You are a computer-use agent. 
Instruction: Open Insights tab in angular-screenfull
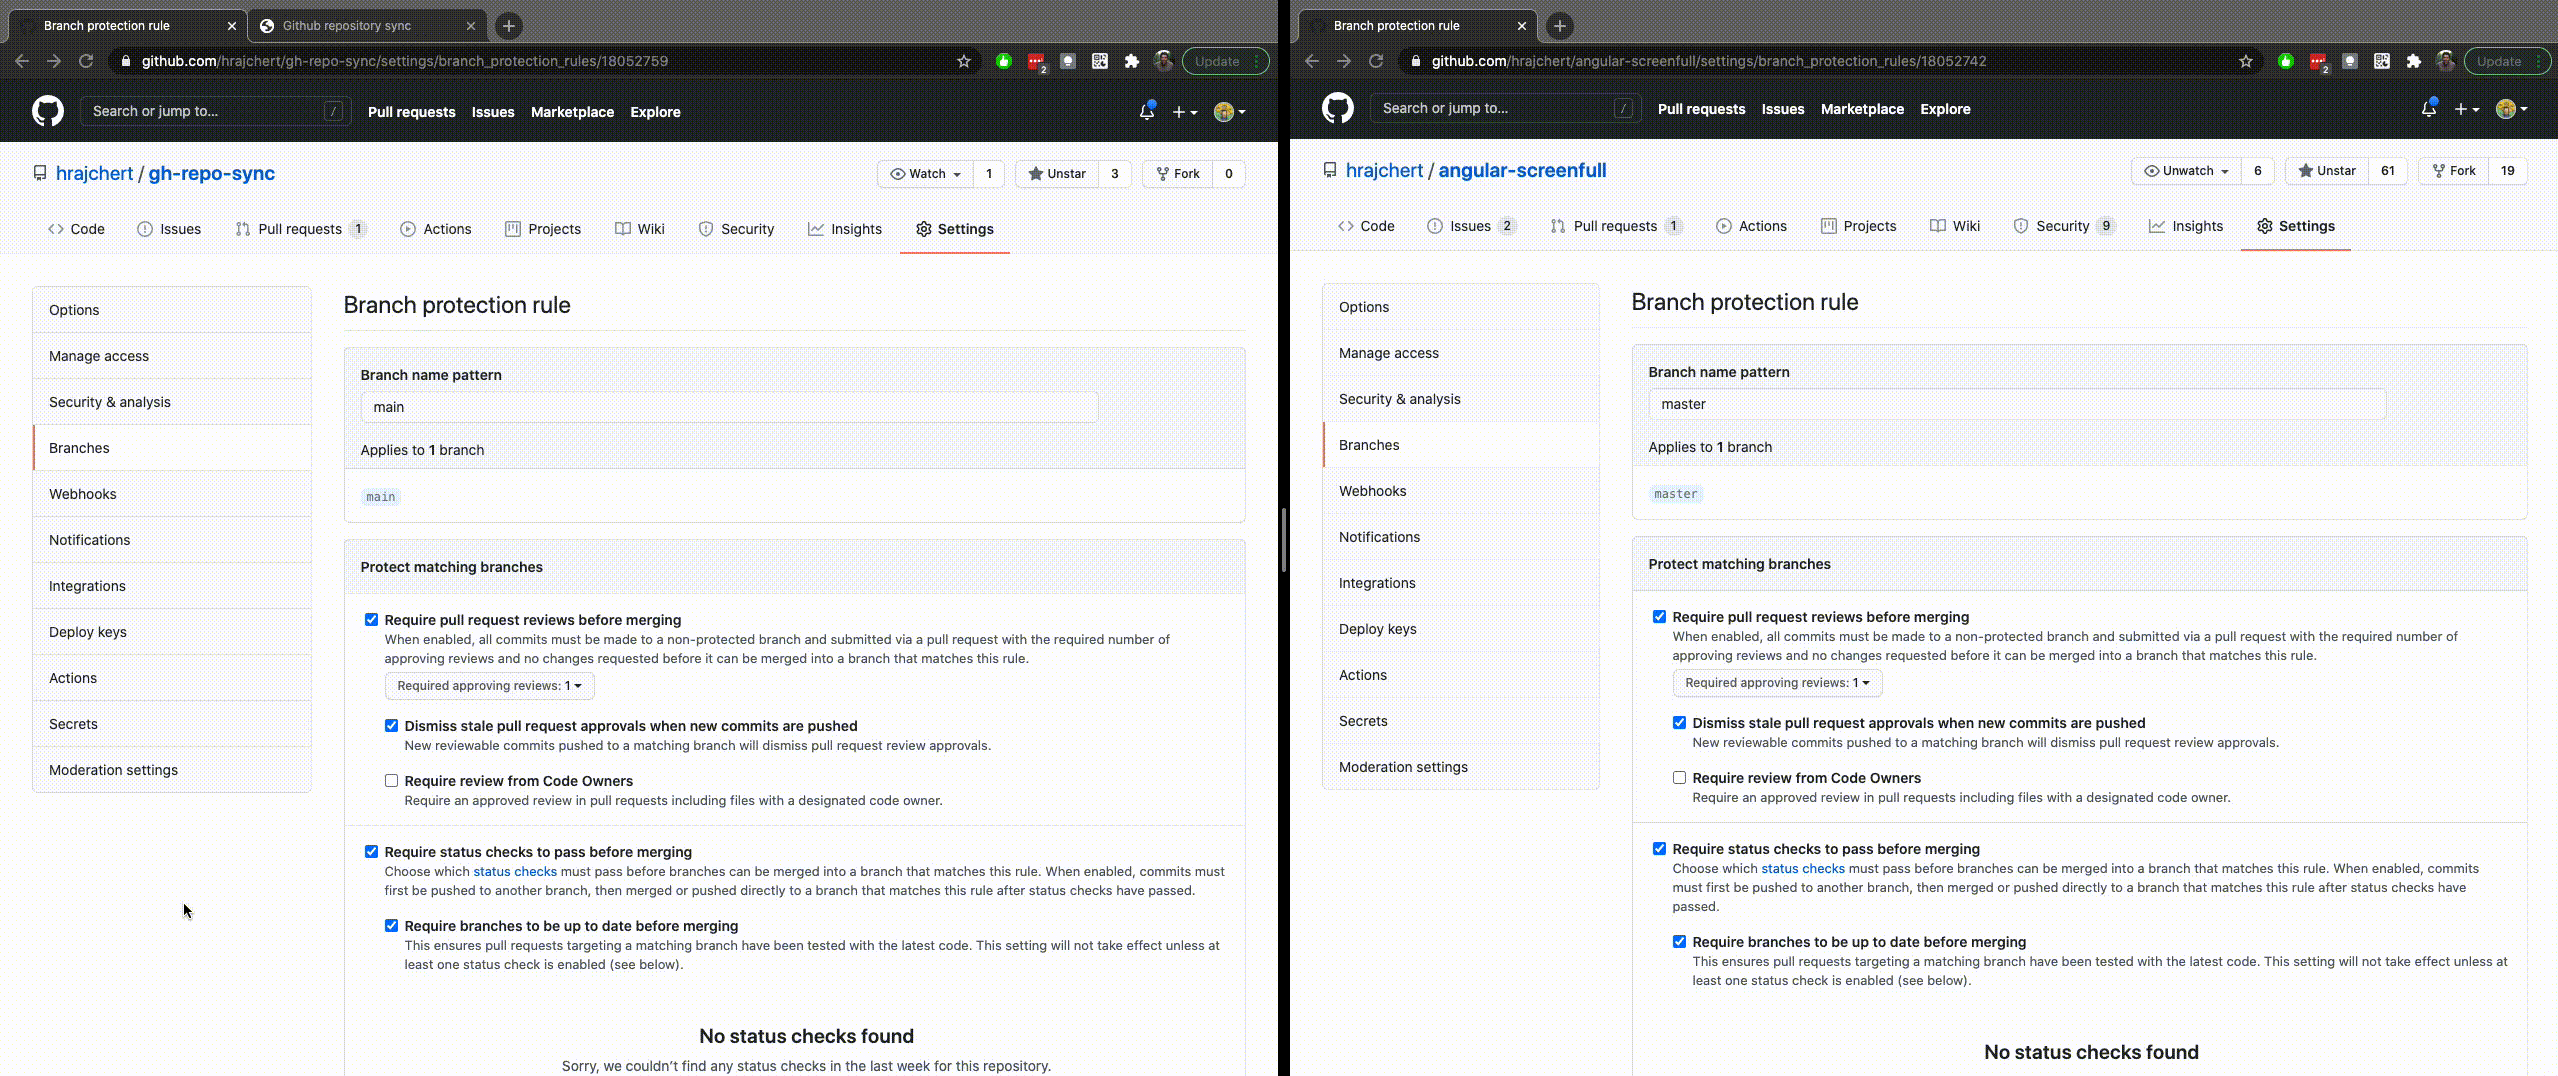[x=2186, y=226]
